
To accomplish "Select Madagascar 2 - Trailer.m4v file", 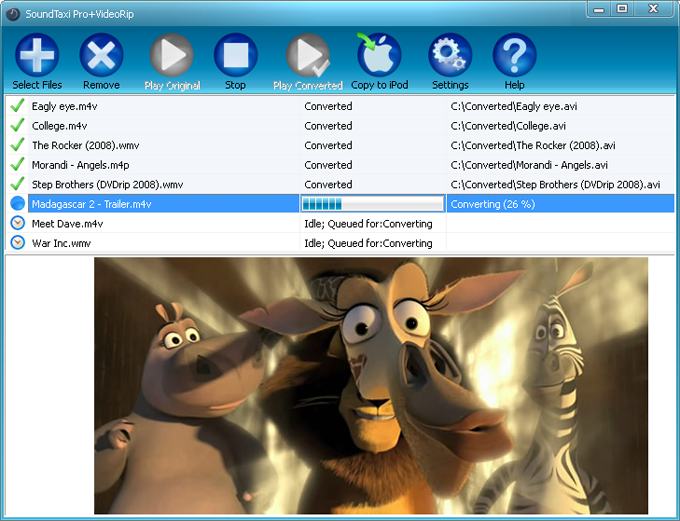I will 91,204.
